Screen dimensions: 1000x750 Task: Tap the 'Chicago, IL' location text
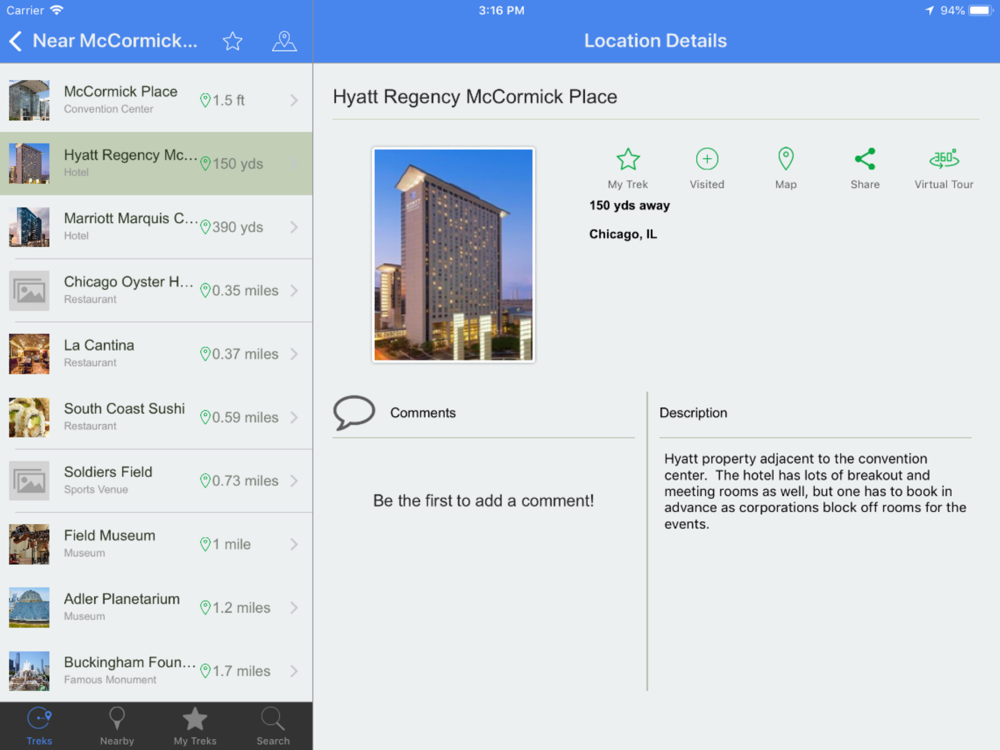click(623, 234)
